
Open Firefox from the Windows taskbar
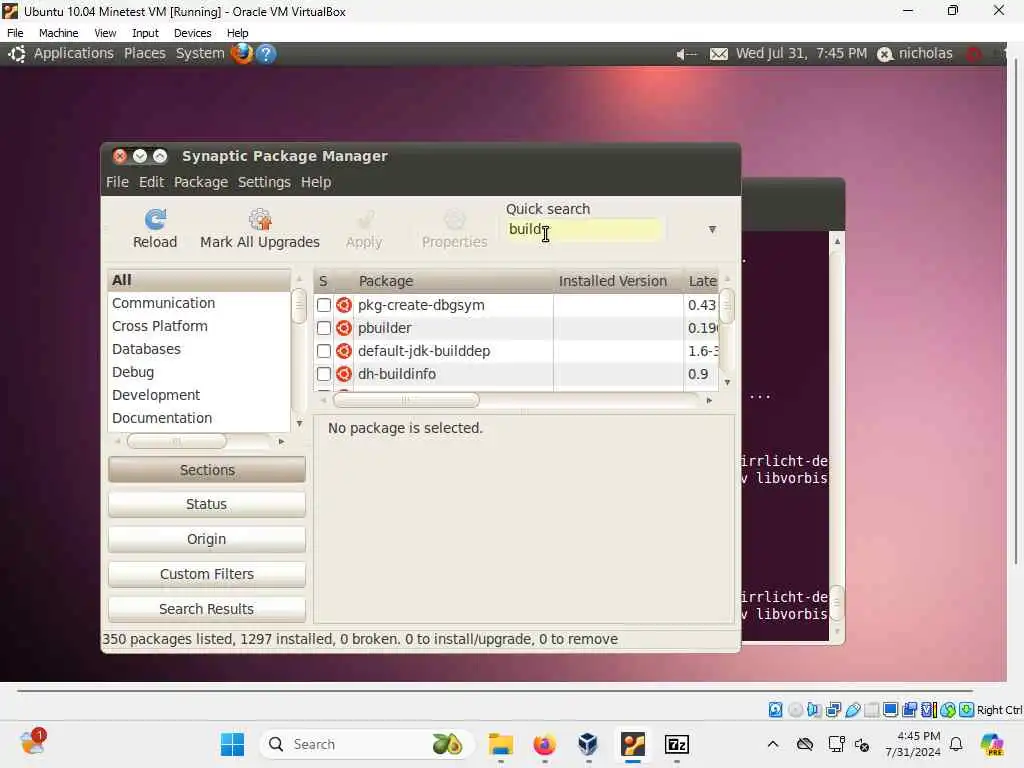click(545, 744)
